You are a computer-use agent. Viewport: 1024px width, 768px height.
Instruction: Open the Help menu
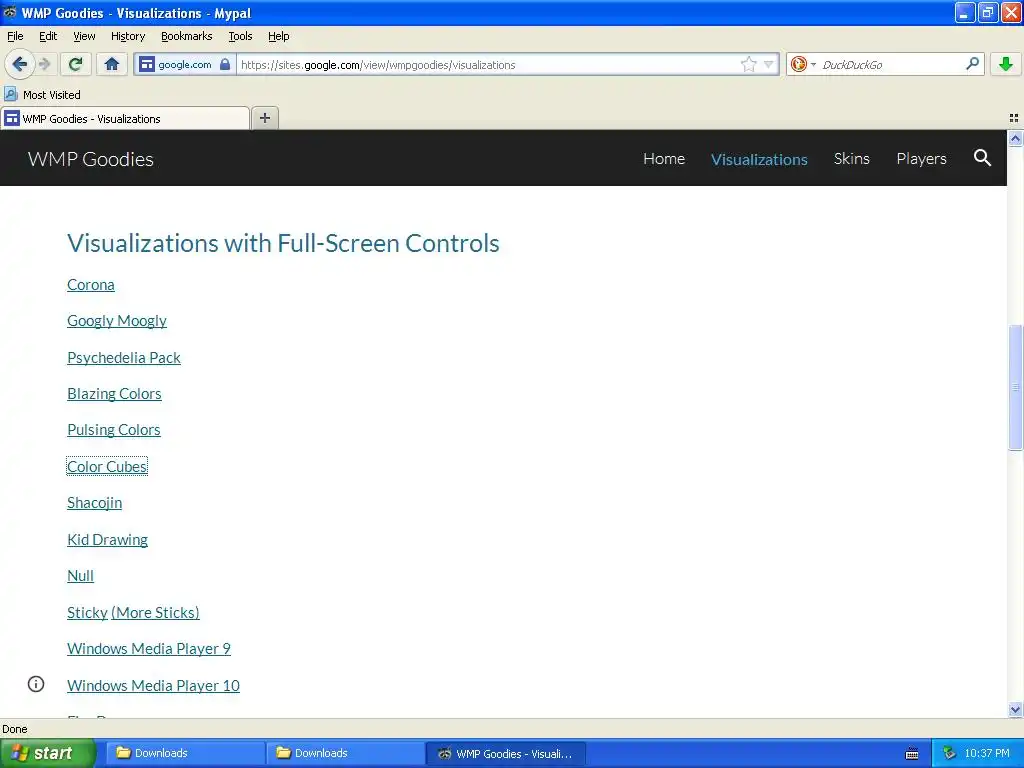pyautogui.click(x=278, y=37)
